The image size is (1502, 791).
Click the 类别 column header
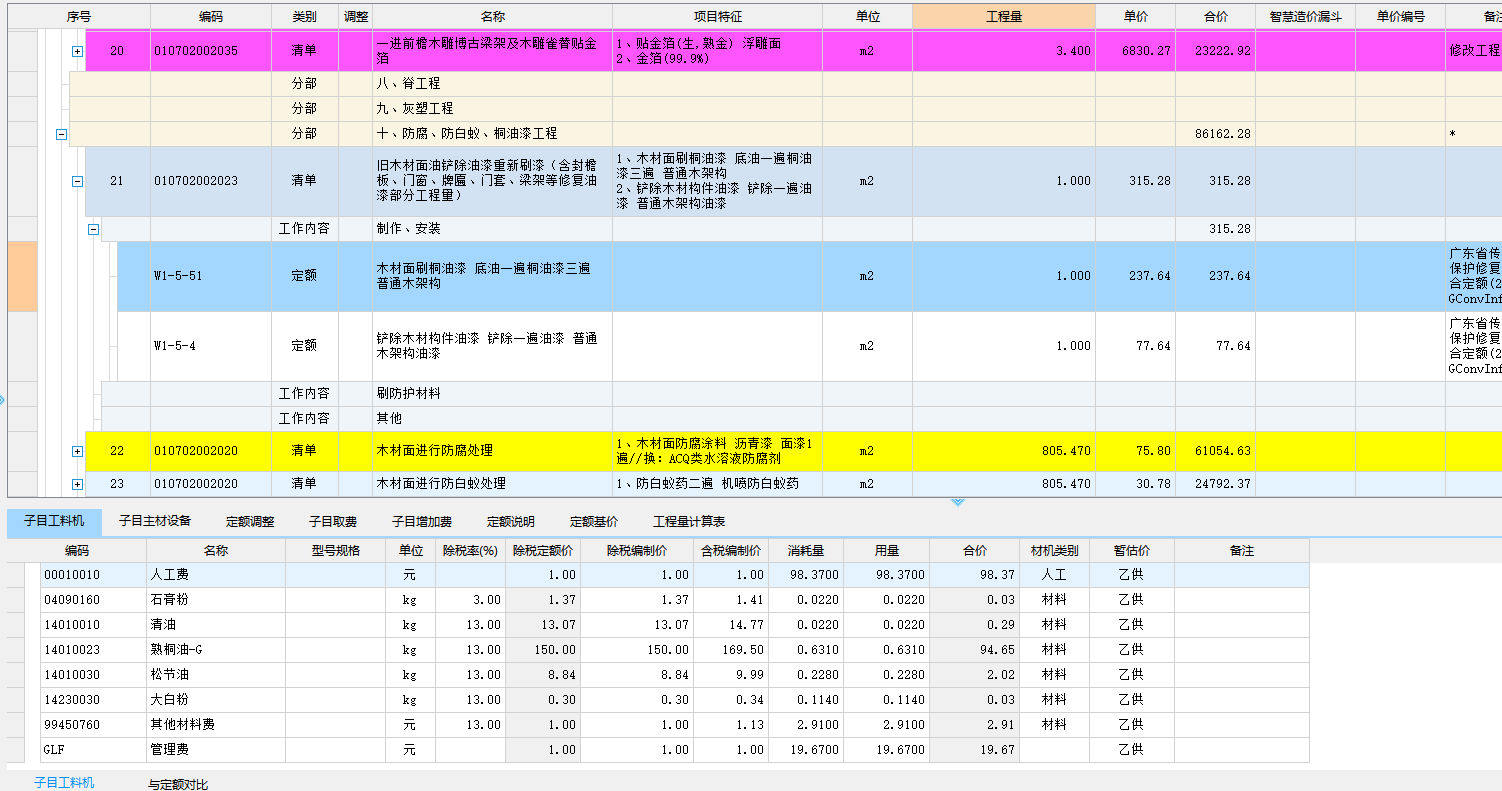[305, 18]
